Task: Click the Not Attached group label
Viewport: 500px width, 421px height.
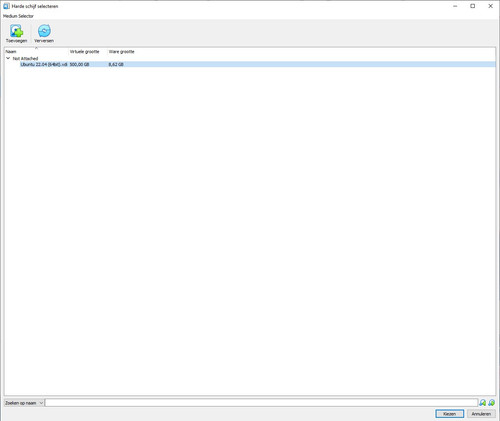Action: pos(25,58)
